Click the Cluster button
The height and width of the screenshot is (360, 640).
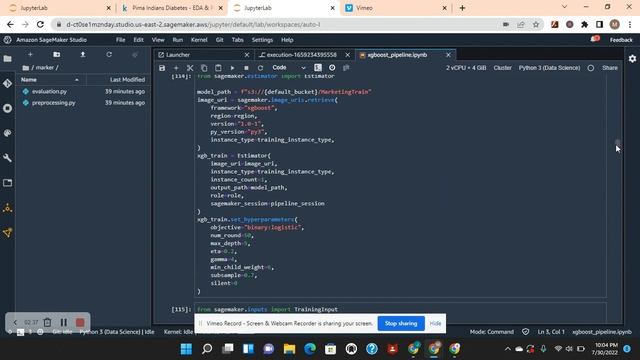(x=502, y=68)
